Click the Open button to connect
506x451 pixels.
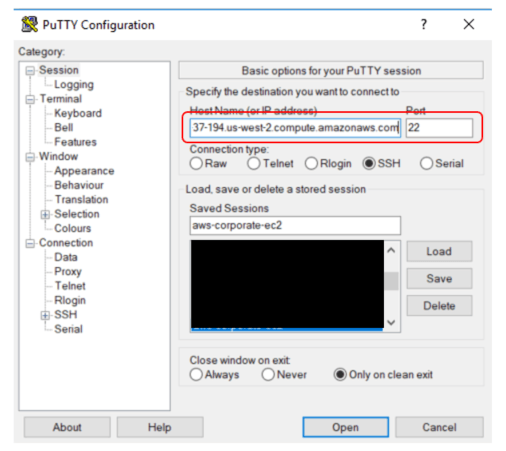pos(346,427)
